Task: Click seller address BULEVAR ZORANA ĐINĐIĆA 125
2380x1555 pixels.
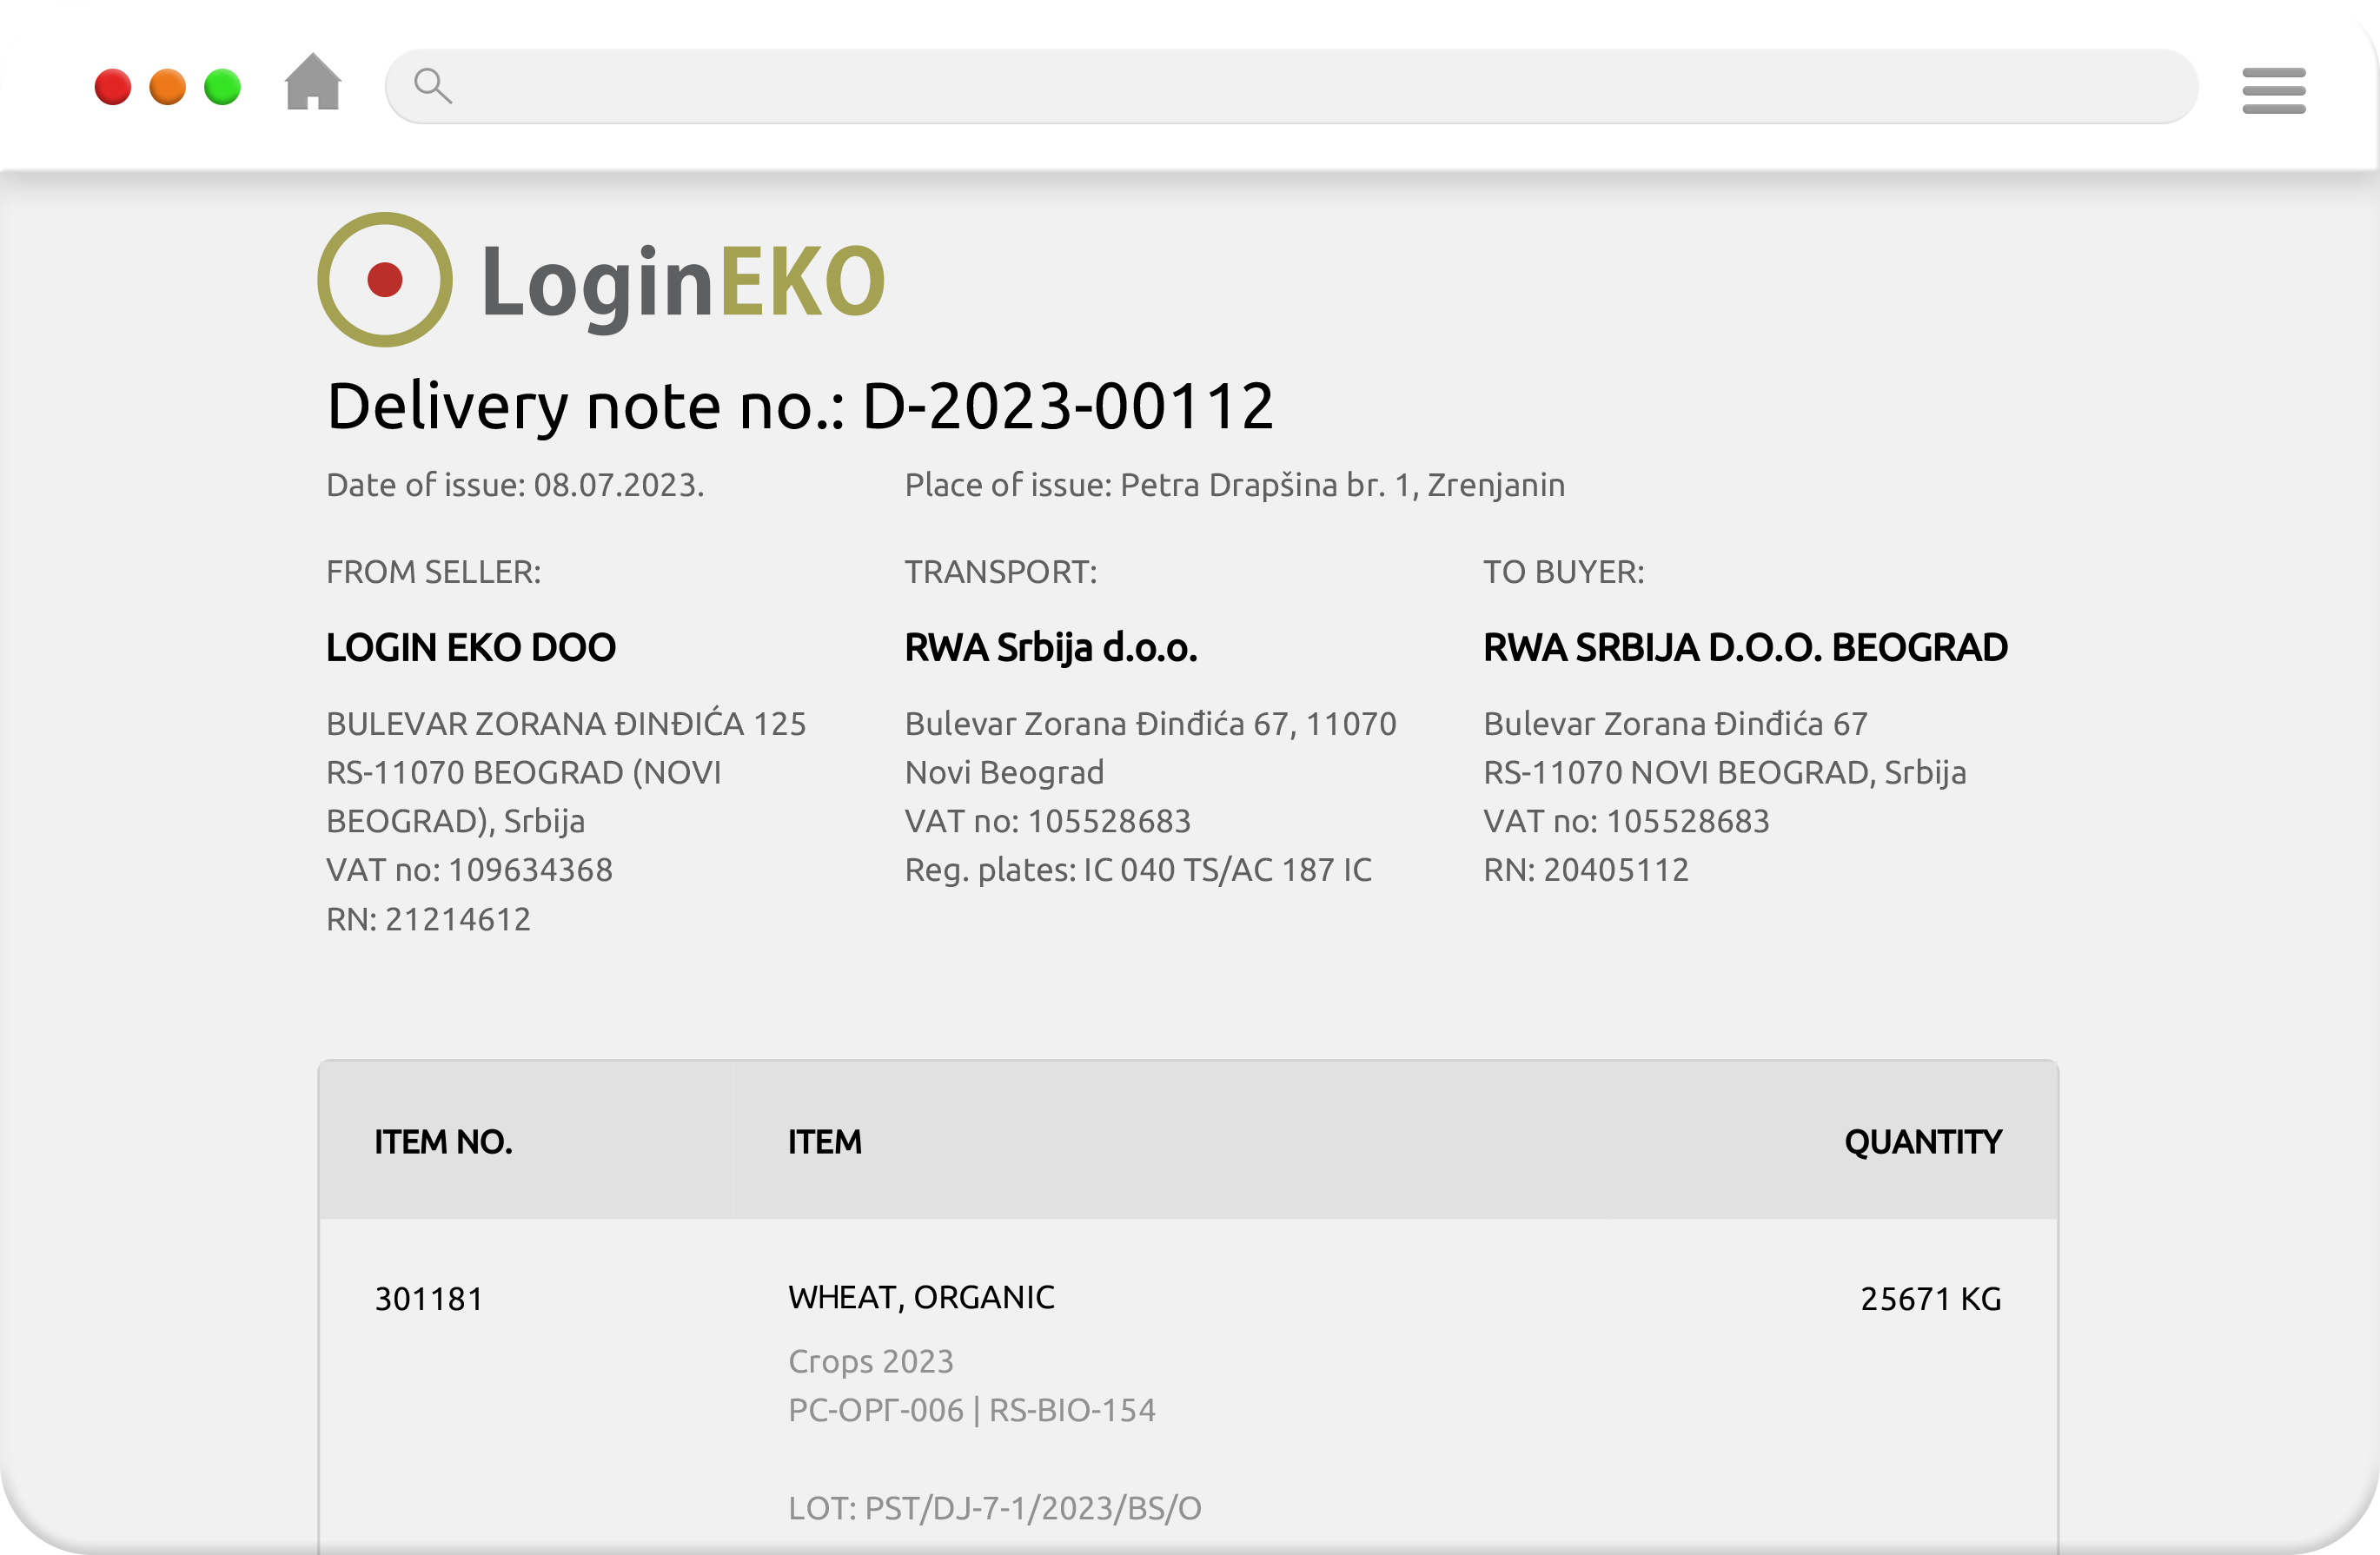Action: (566, 723)
